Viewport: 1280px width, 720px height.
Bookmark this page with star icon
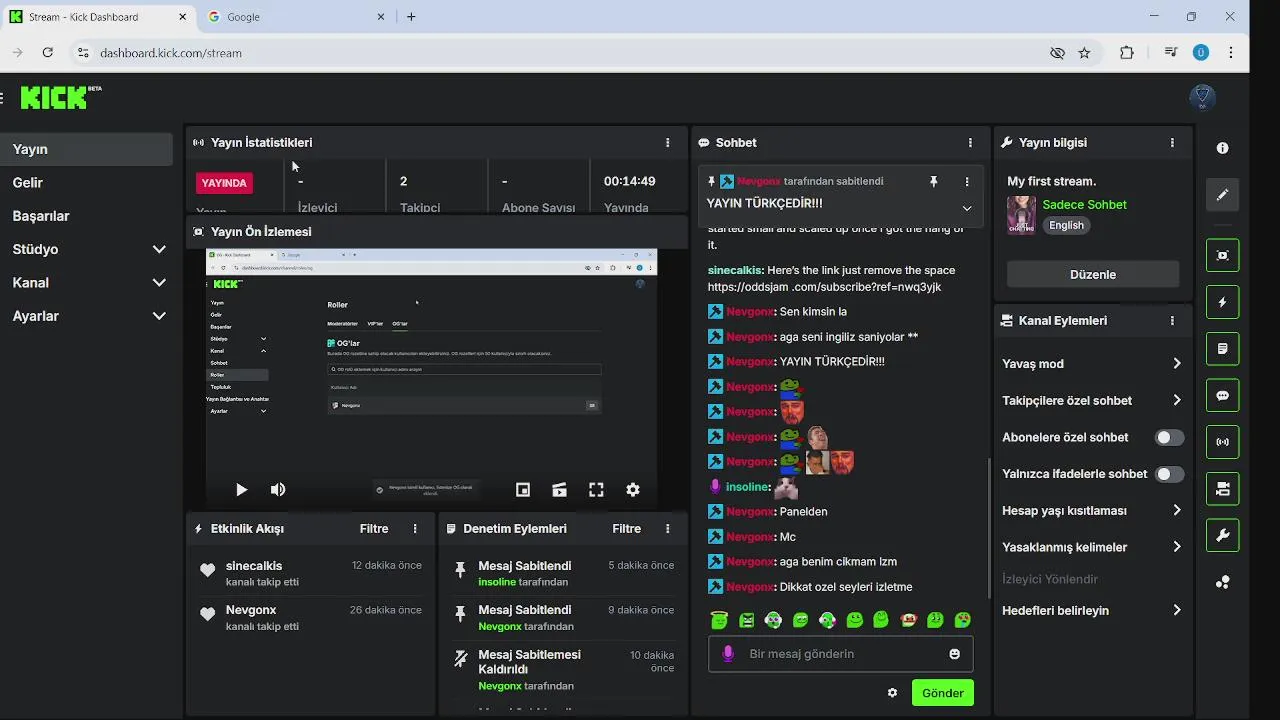[1084, 53]
